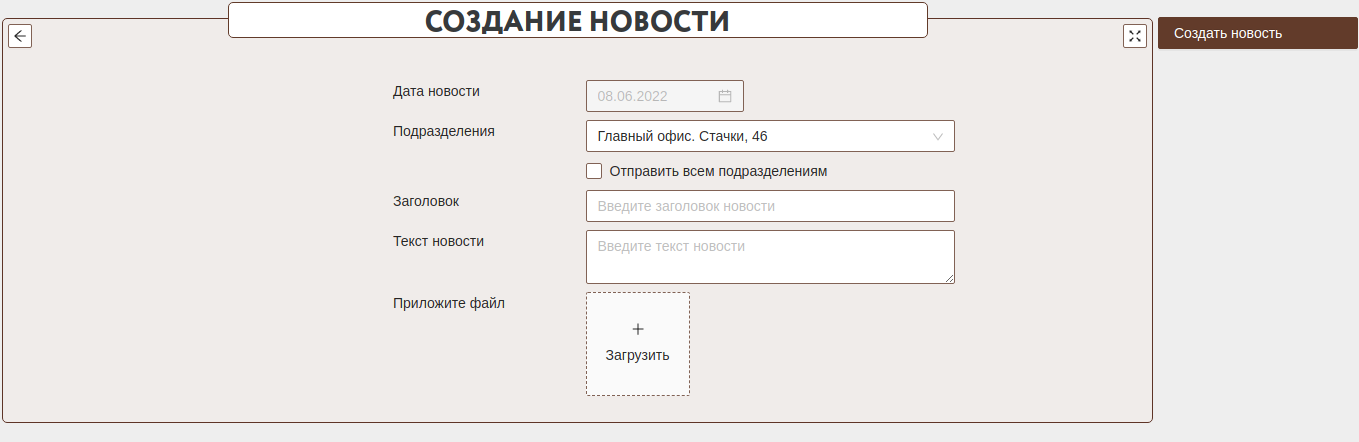Click the 'Текст новости' field label
Viewport: 1359px width, 442px height.
(438, 241)
